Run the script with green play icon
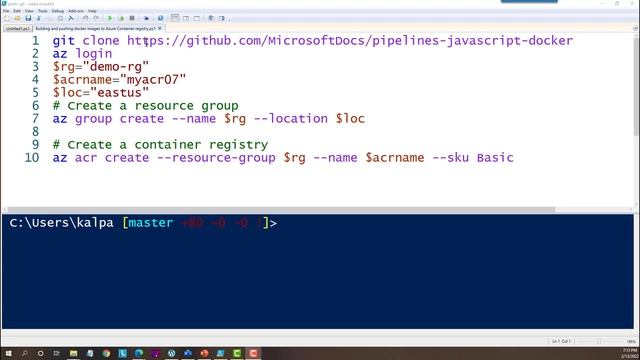This screenshot has width=640, height=360. [110, 18]
